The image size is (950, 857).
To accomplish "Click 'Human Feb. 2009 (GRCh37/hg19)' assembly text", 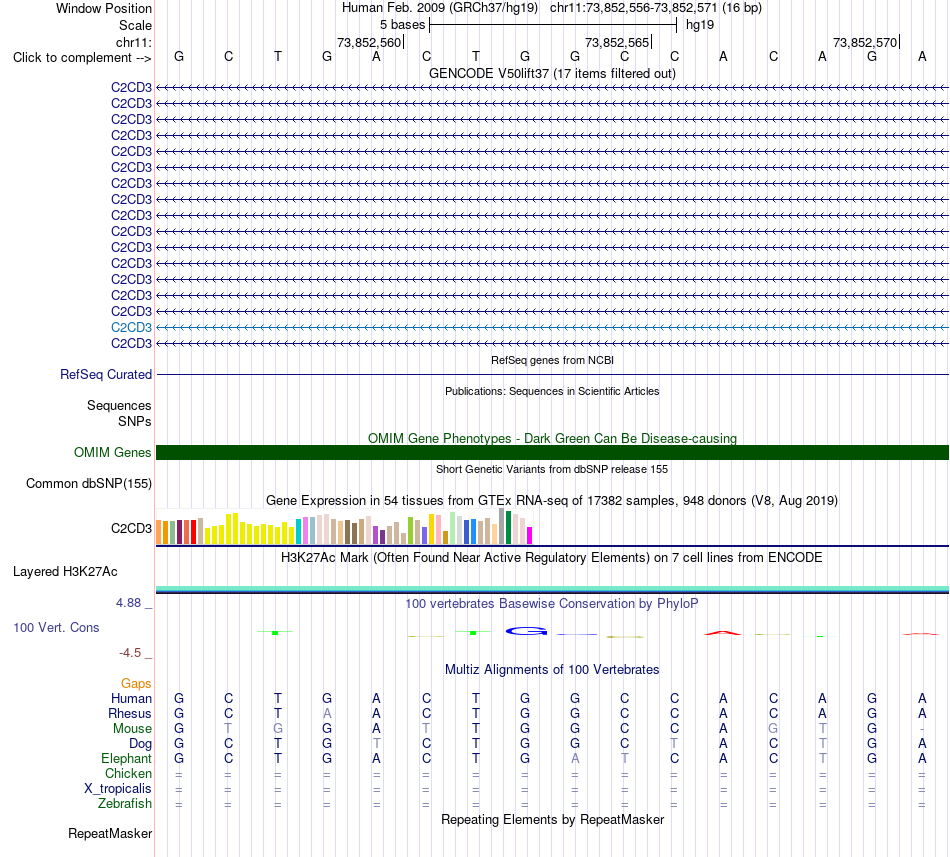I will pos(440,8).
